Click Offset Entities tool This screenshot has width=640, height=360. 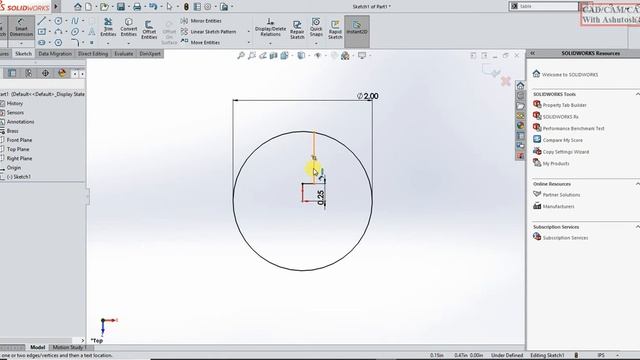coord(149,29)
